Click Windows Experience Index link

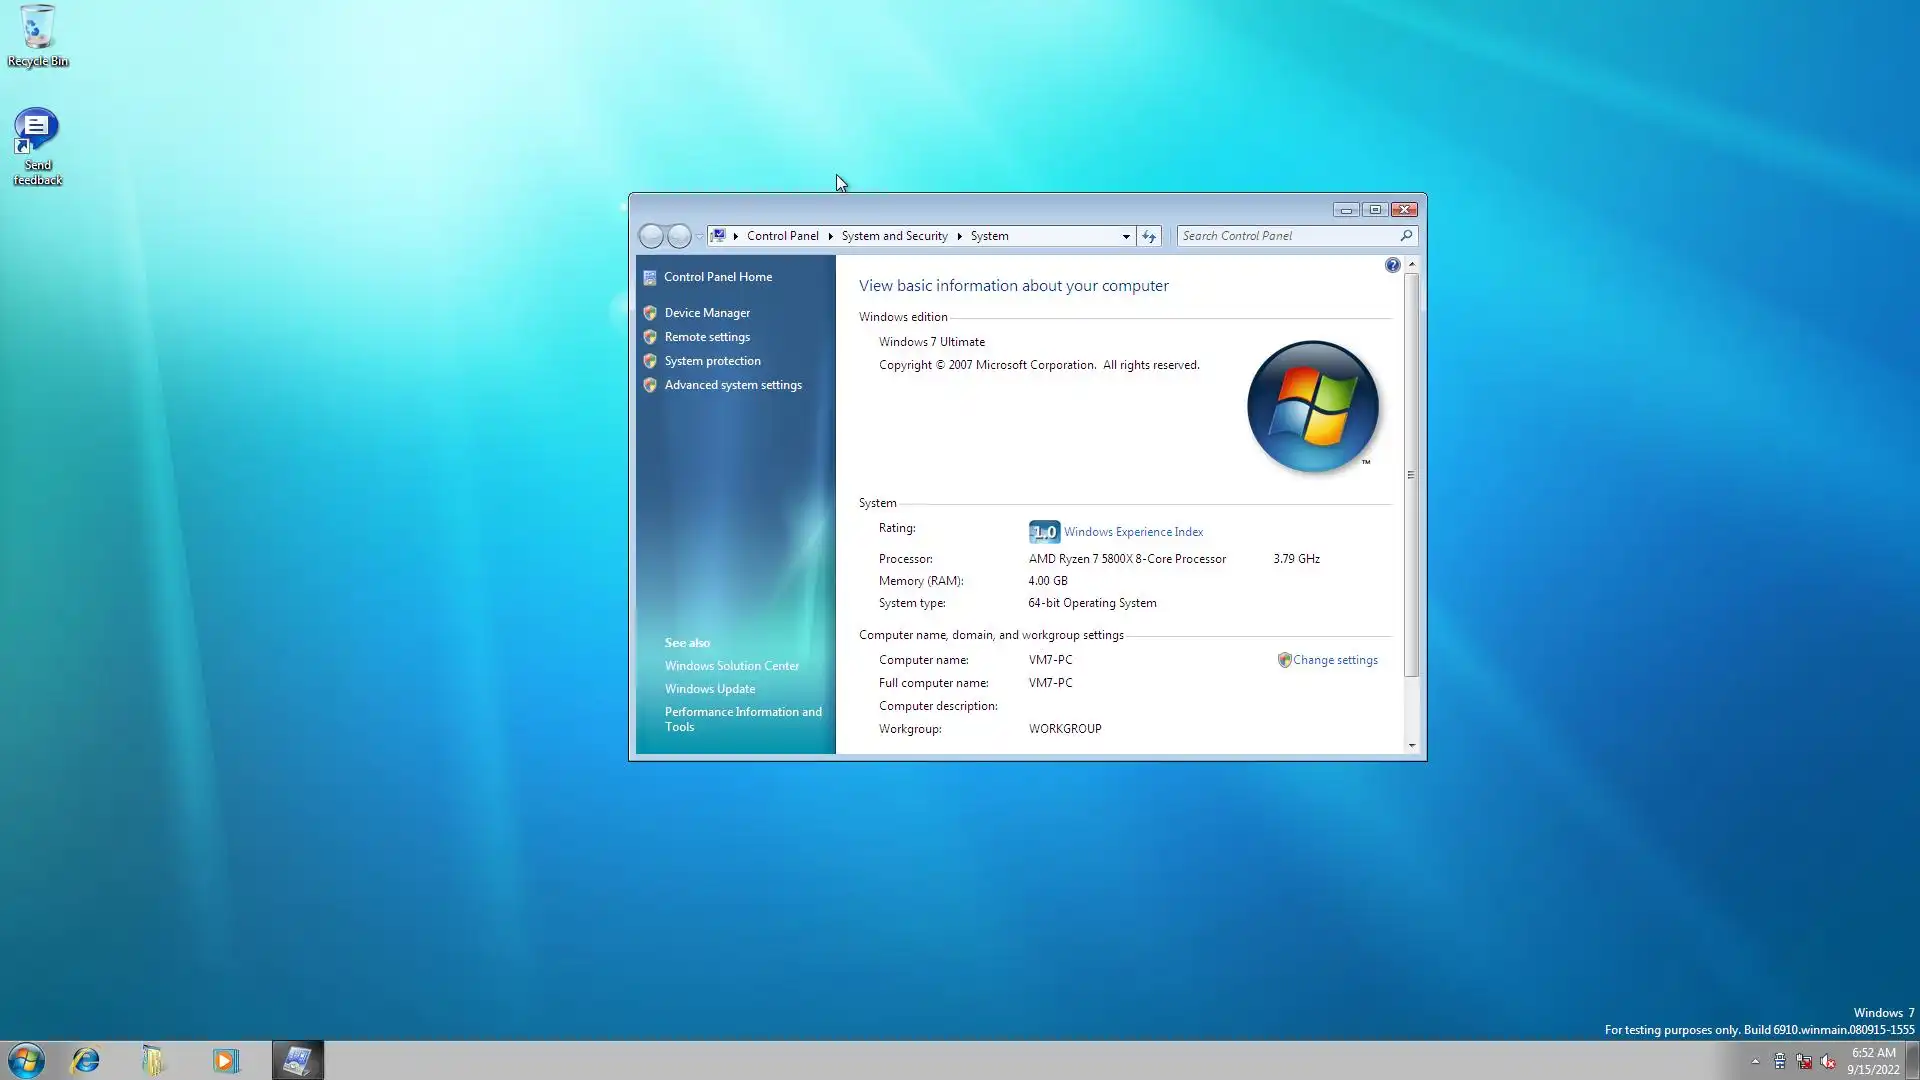tap(1133, 532)
